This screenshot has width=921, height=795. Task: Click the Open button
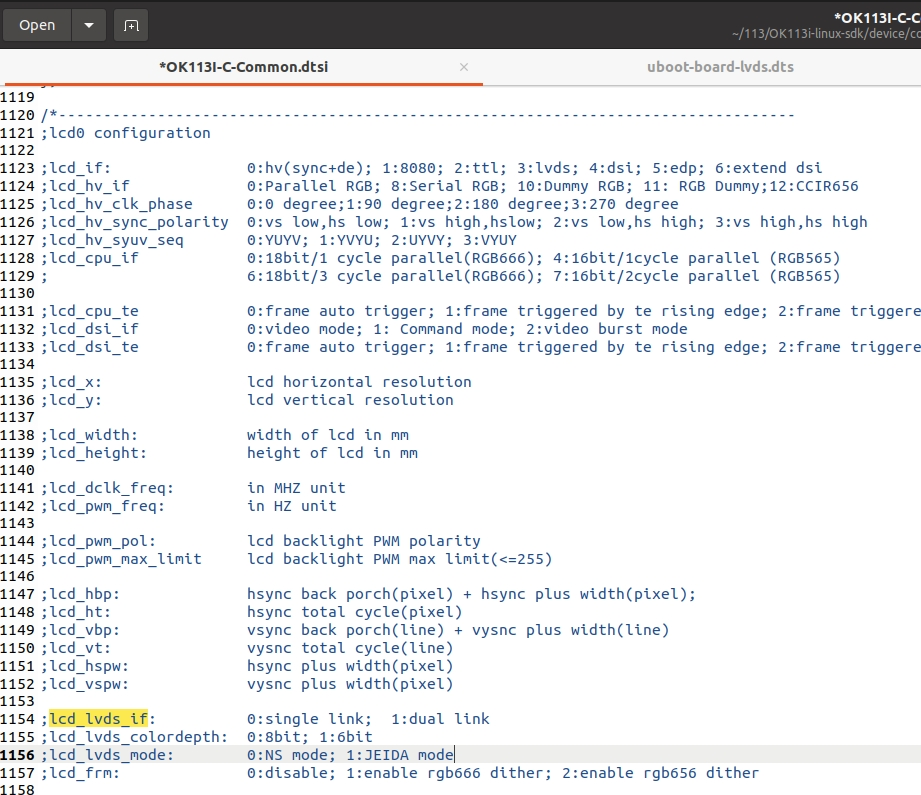tap(37, 25)
